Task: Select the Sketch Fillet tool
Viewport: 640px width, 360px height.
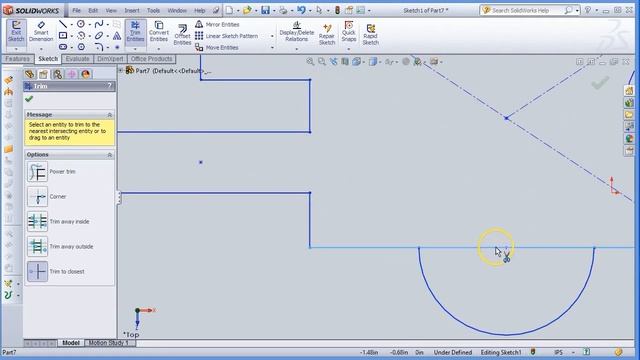Action: (98, 47)
